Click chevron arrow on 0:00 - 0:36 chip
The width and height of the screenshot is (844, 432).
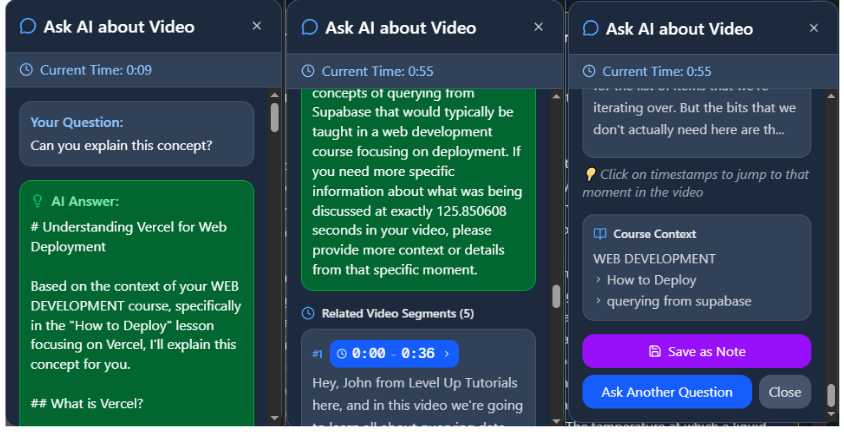click(447, 353)
